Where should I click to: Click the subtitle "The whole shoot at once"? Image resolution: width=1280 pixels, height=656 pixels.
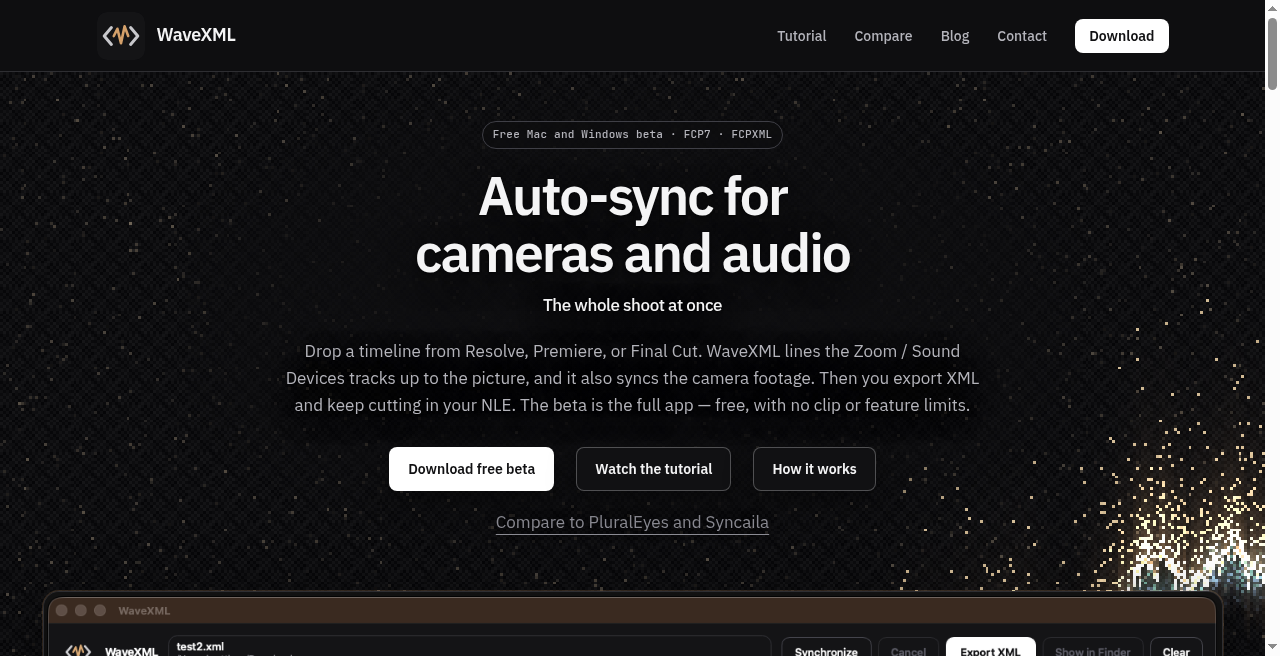point(632,305)
